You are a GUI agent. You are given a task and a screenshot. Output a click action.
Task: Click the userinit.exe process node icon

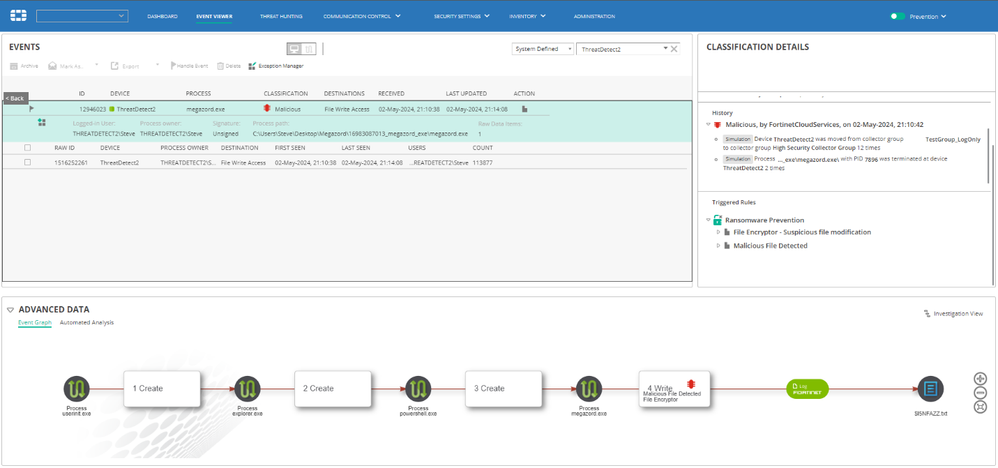78,388
